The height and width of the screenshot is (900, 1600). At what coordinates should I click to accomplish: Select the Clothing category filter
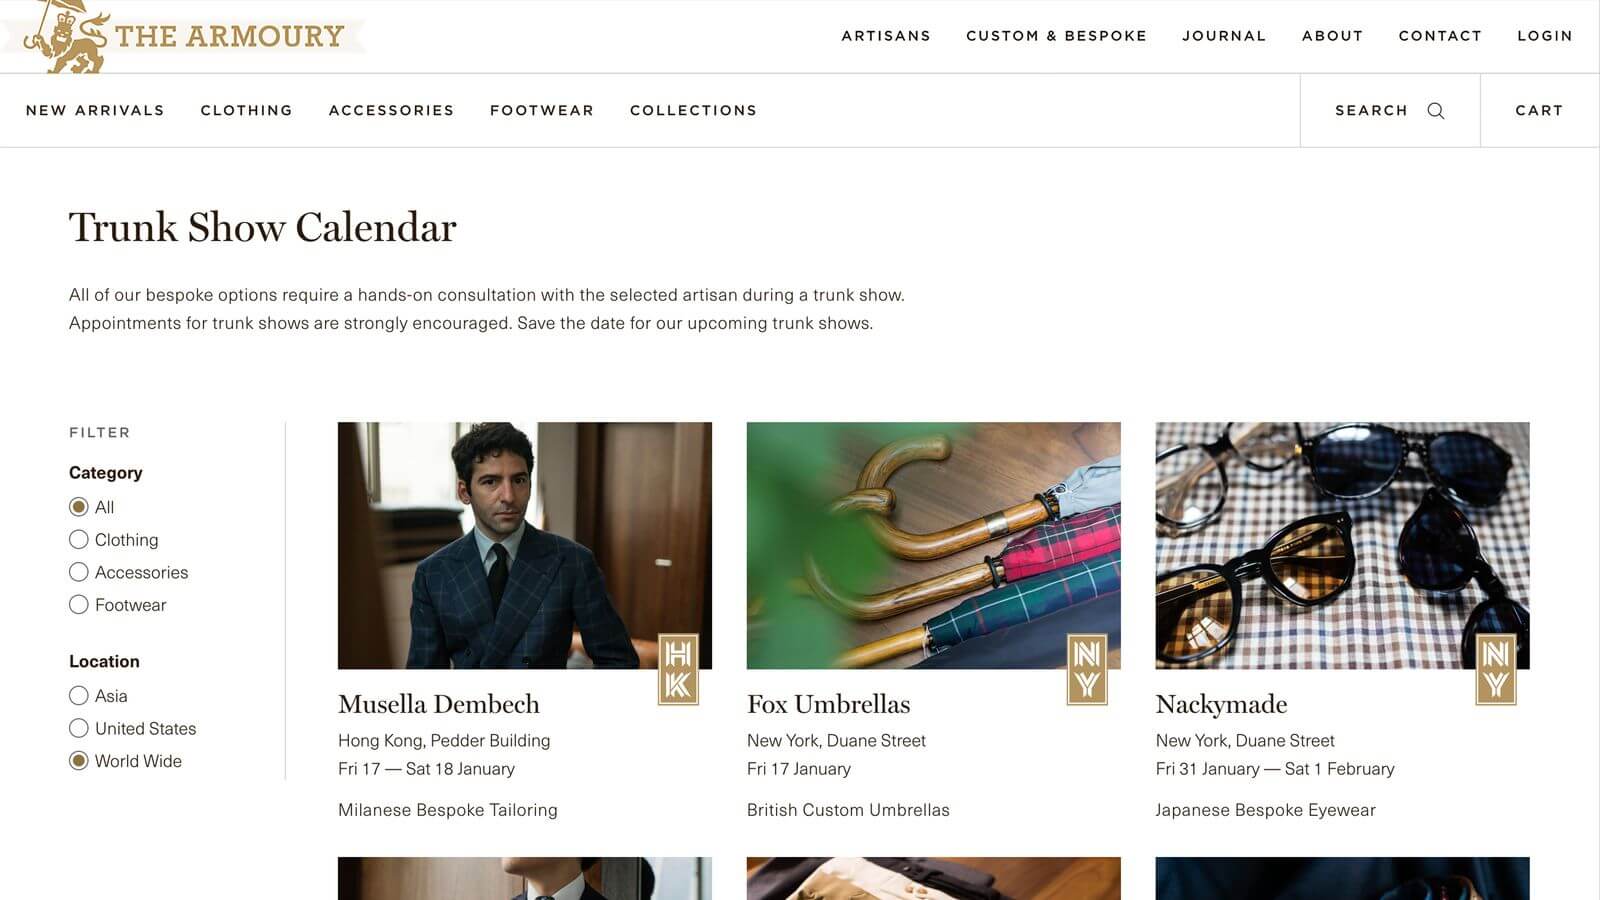pyautogui.click(x=79, y=540)
